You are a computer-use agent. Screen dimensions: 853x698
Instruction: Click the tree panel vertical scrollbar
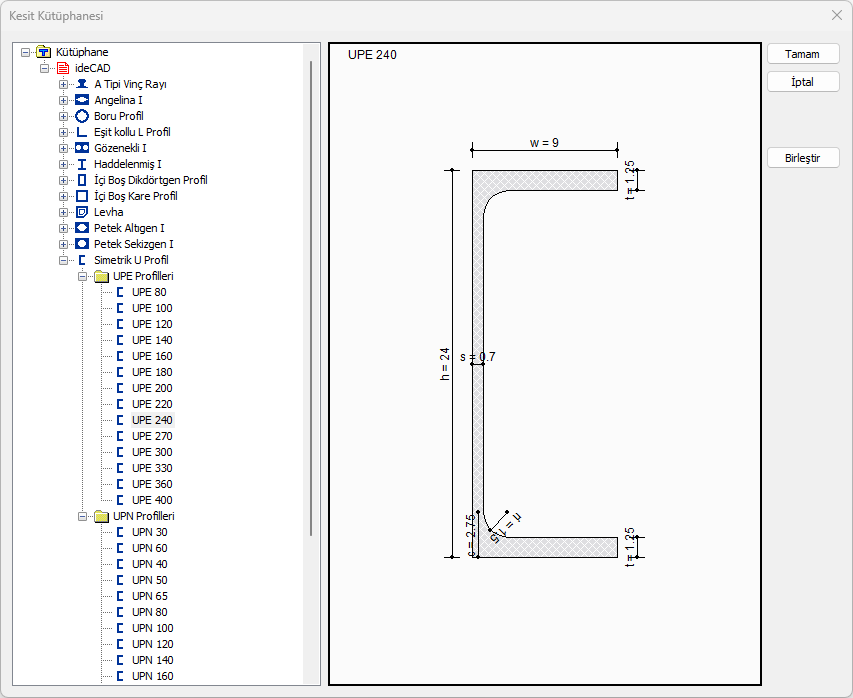[311, 300]
